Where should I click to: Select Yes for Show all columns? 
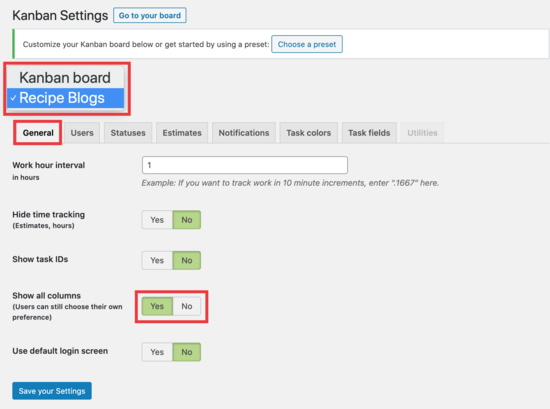coord(157,306)
